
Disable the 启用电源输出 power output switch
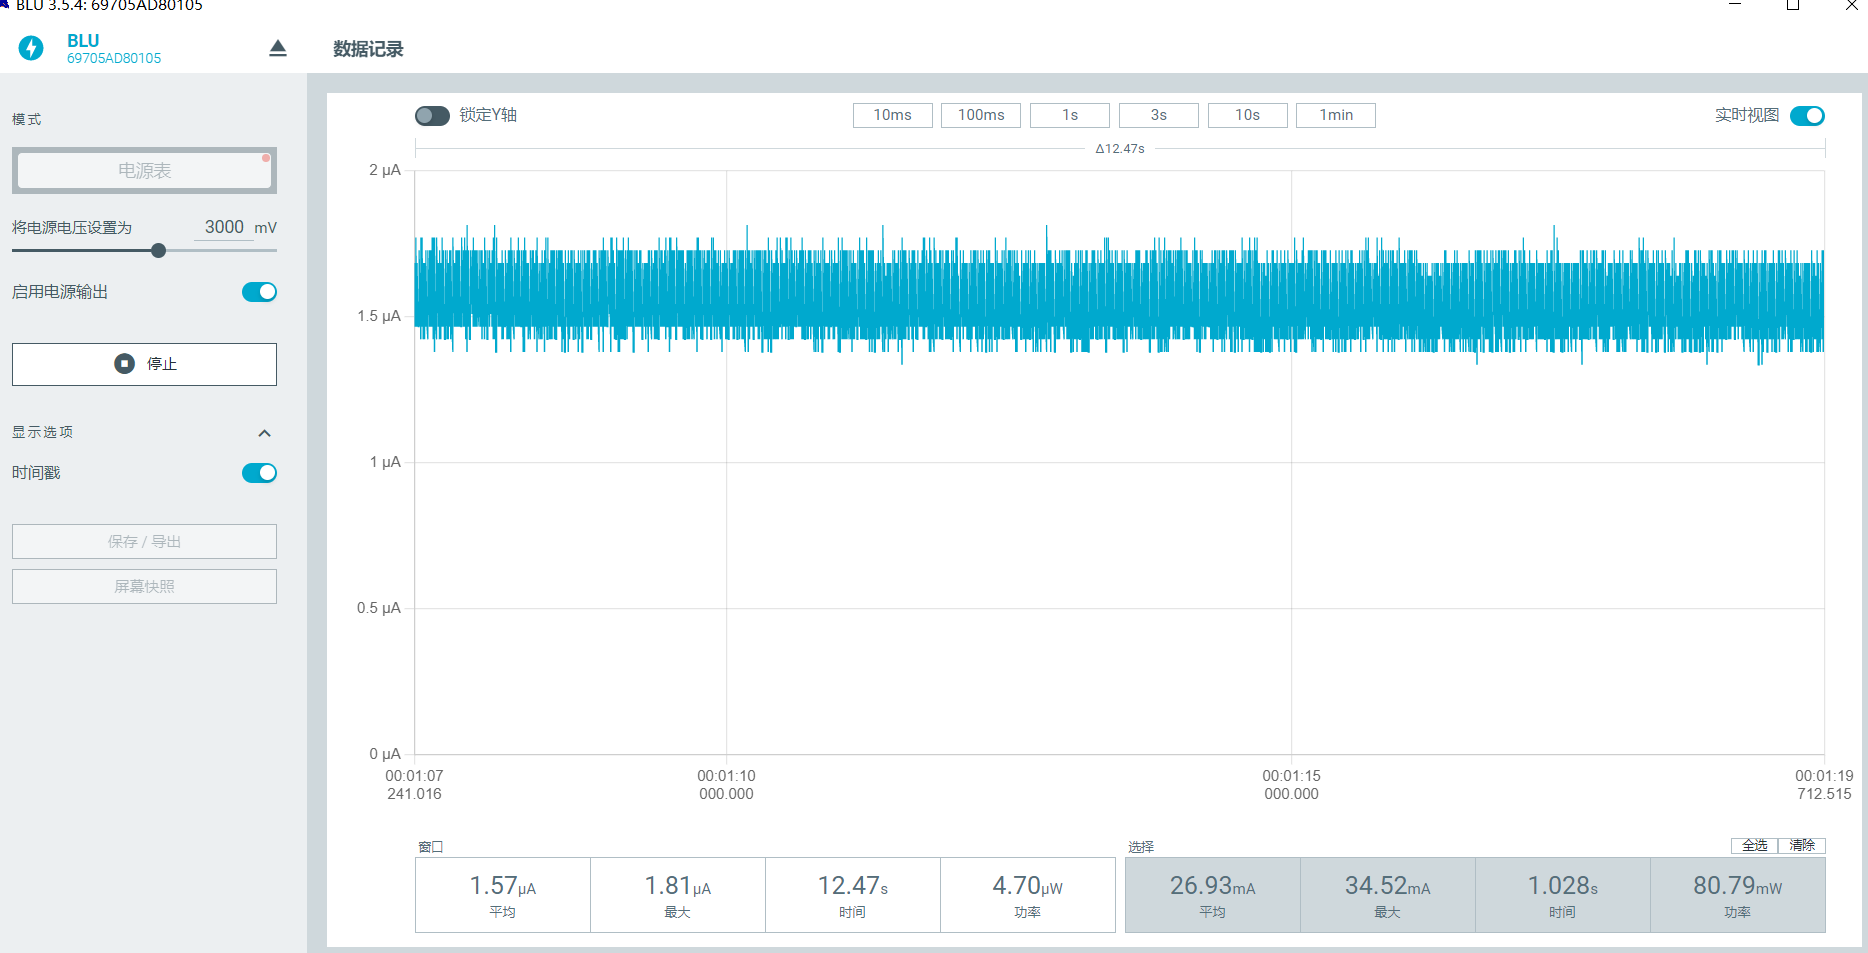(x=259, y=292)
